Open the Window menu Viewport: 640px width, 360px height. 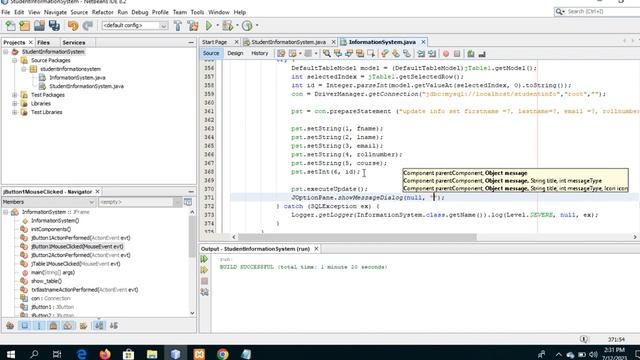(x=219, y=12)
